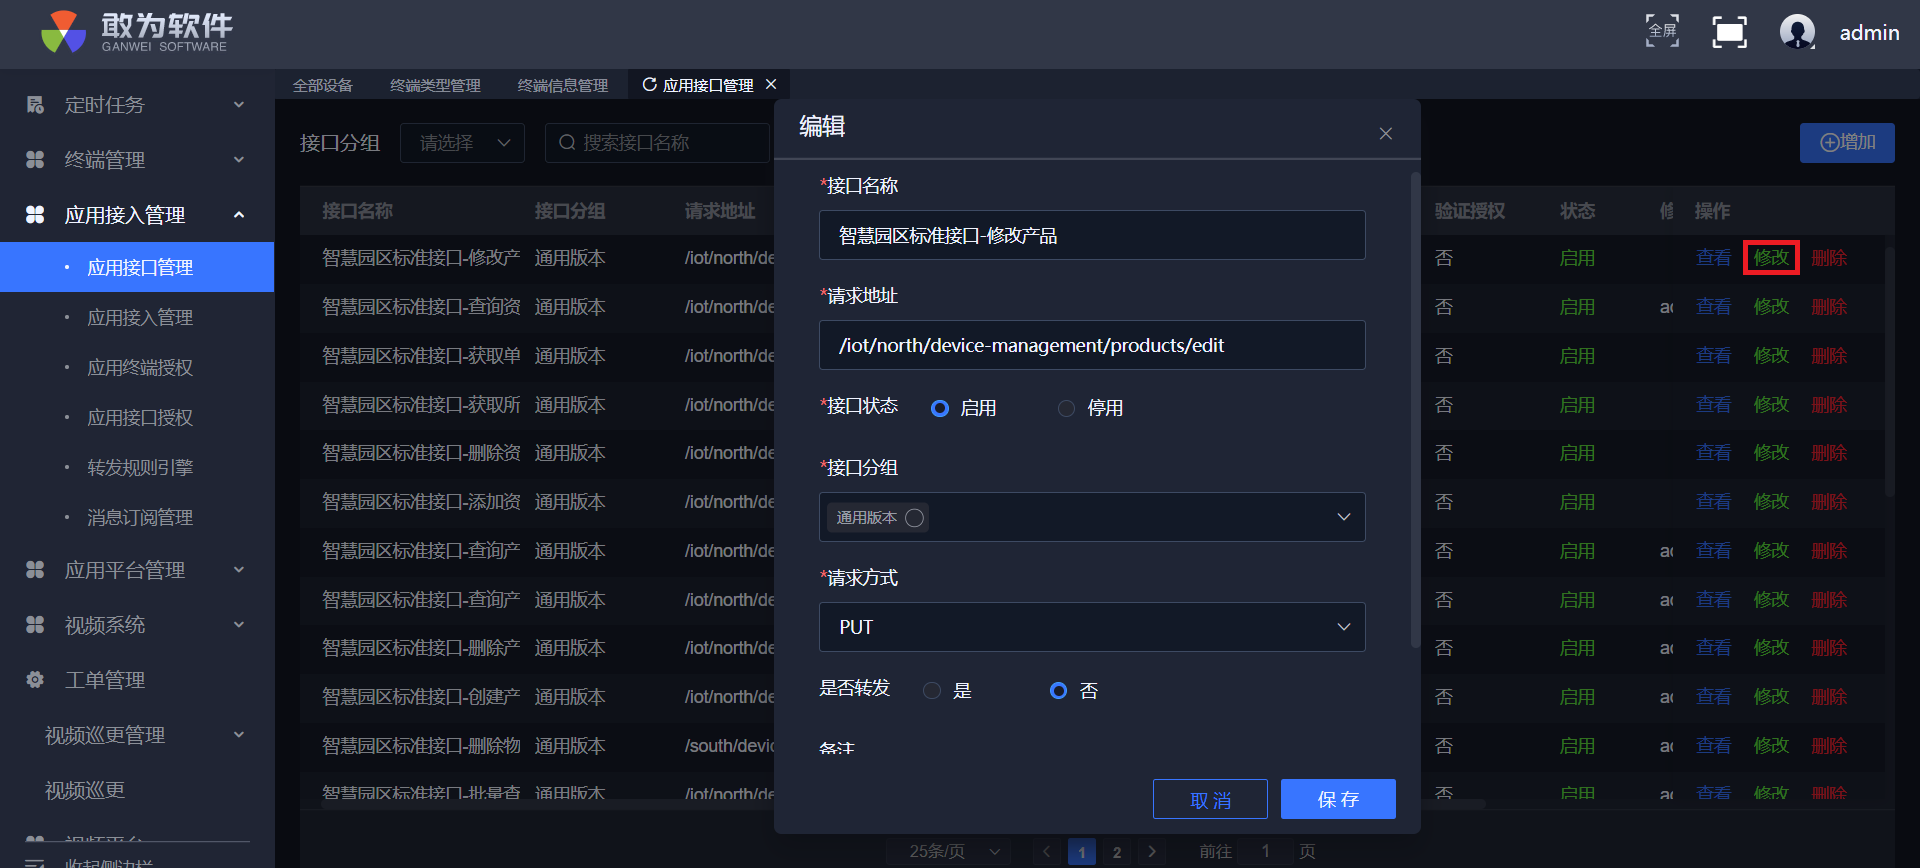Remove the 通用版本 tag via its circle icon
This screenshot has width=1920, height=868.
[914, 518]
